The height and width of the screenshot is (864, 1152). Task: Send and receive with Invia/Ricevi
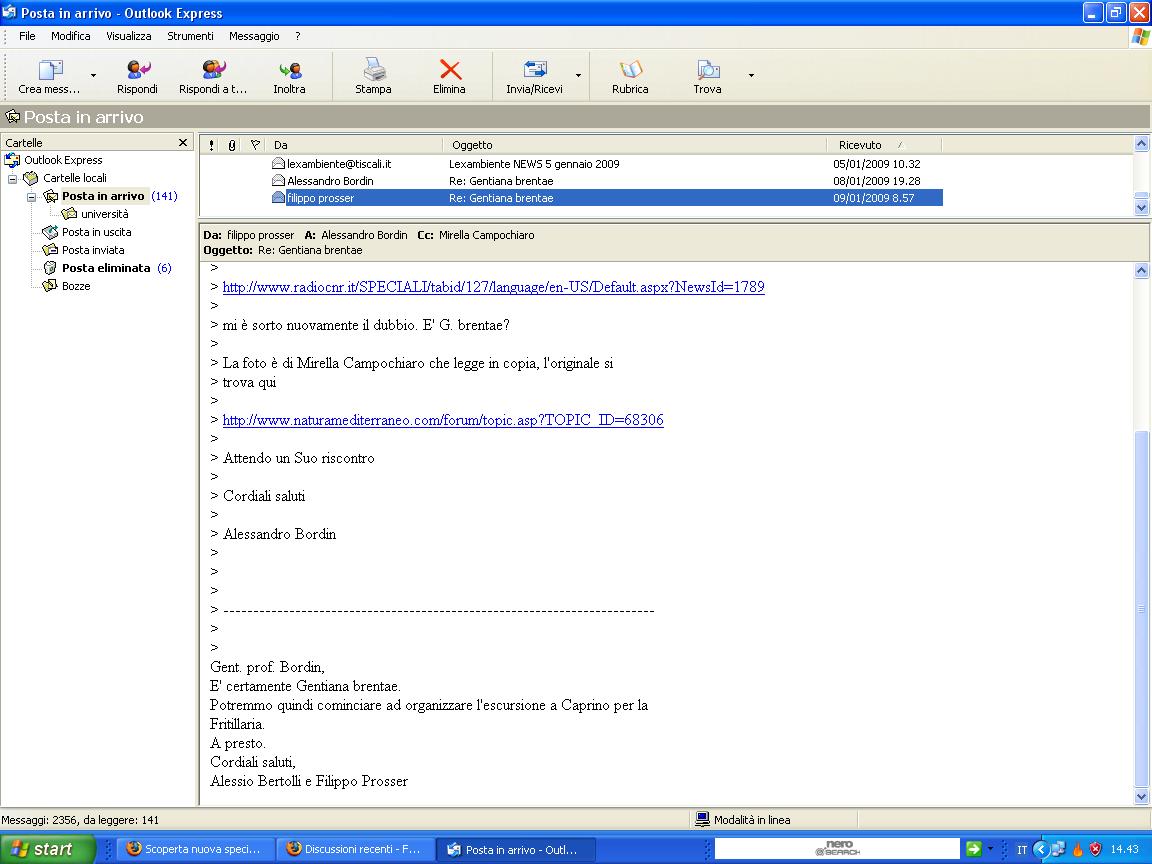tap(535, 76)
